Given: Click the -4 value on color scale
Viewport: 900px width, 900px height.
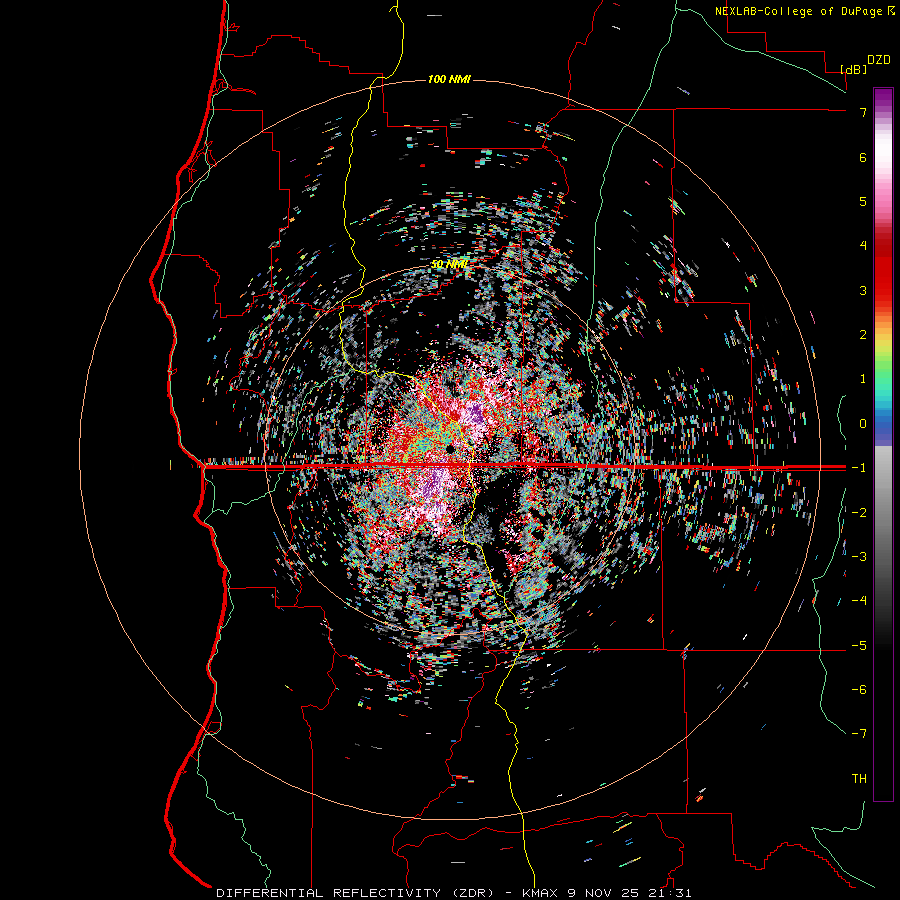Looking at the screenshot, I should click(x=859, y=601).
